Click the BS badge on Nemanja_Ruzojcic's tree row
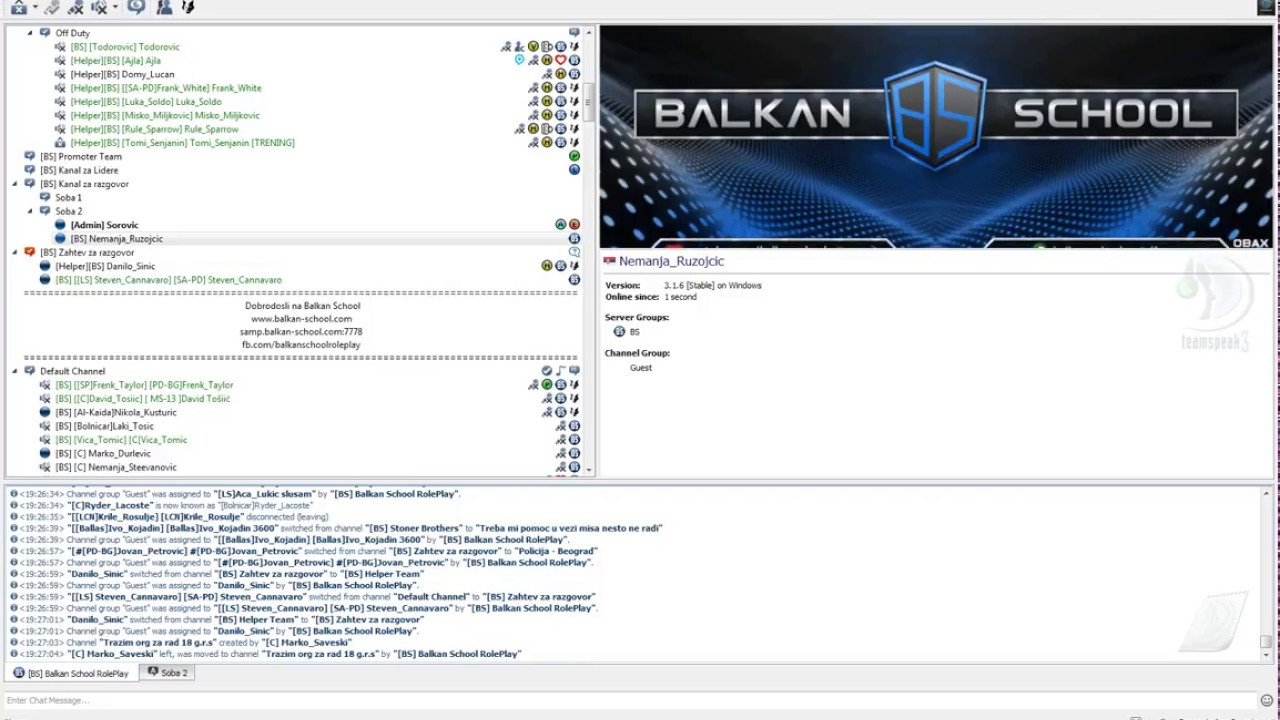Image resolution: width=1280 pixels, height=720 pixels. (x=574, y=239)
